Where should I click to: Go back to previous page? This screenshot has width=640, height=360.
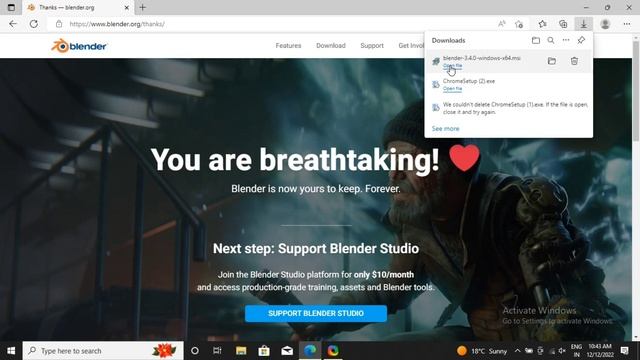(x=13, y=24)
